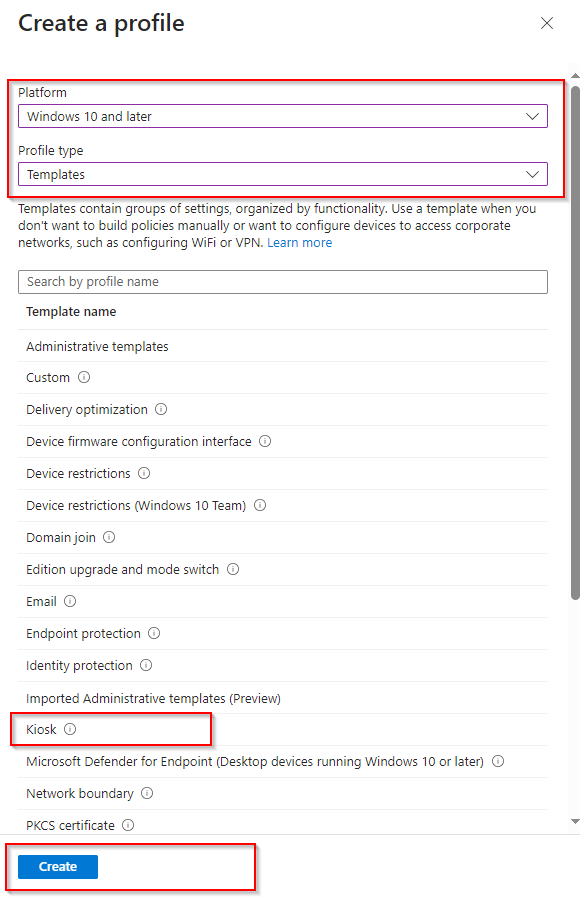The image size is (580, 904).
Task: Click the Create button
Action: coord(56,867)
